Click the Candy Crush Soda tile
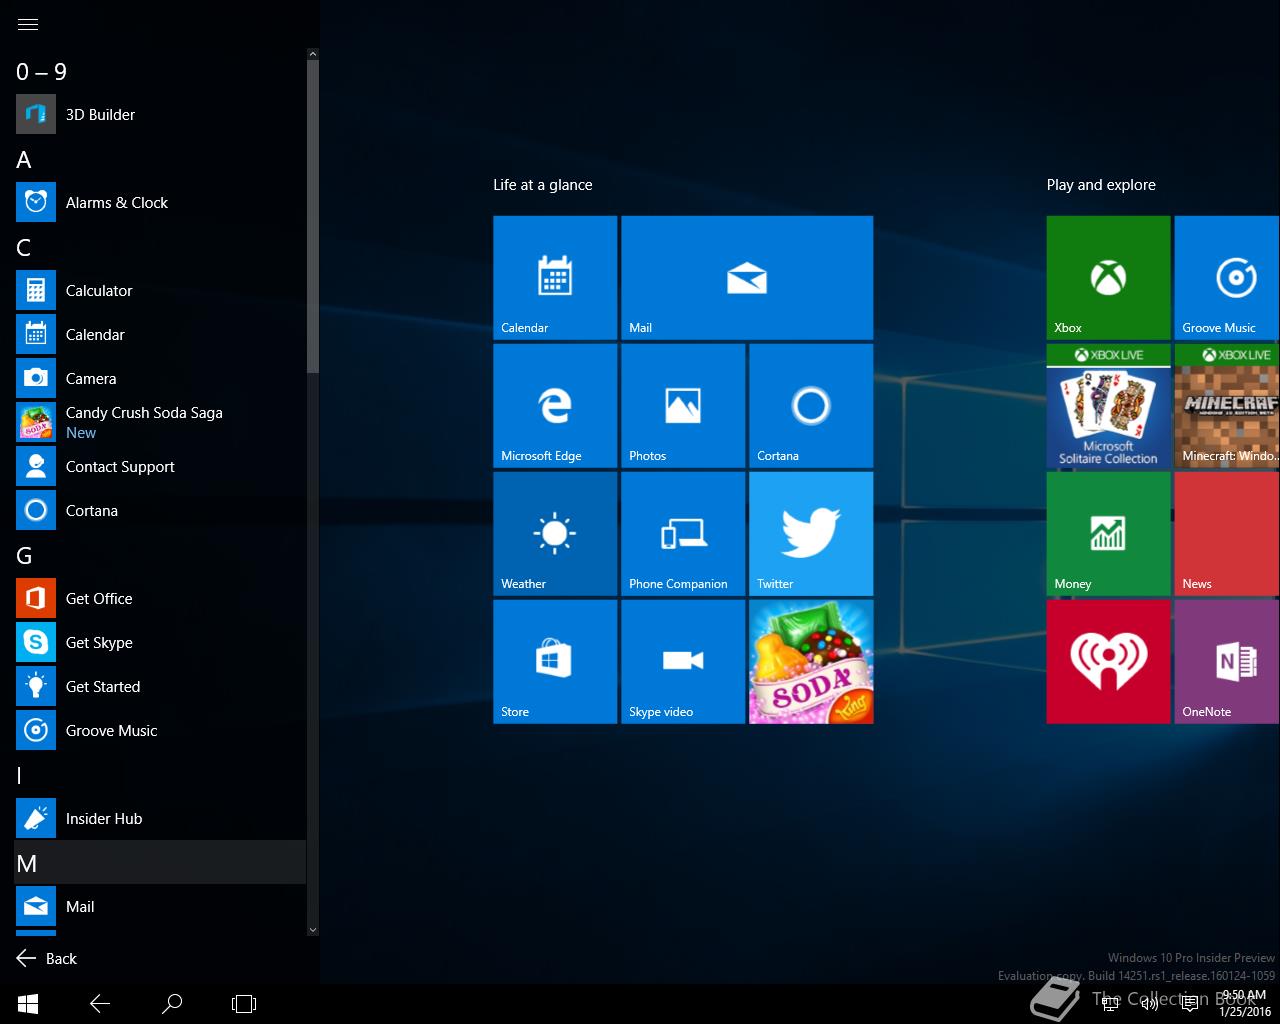The image size is (1280, 1024). [x=811, y=661]
